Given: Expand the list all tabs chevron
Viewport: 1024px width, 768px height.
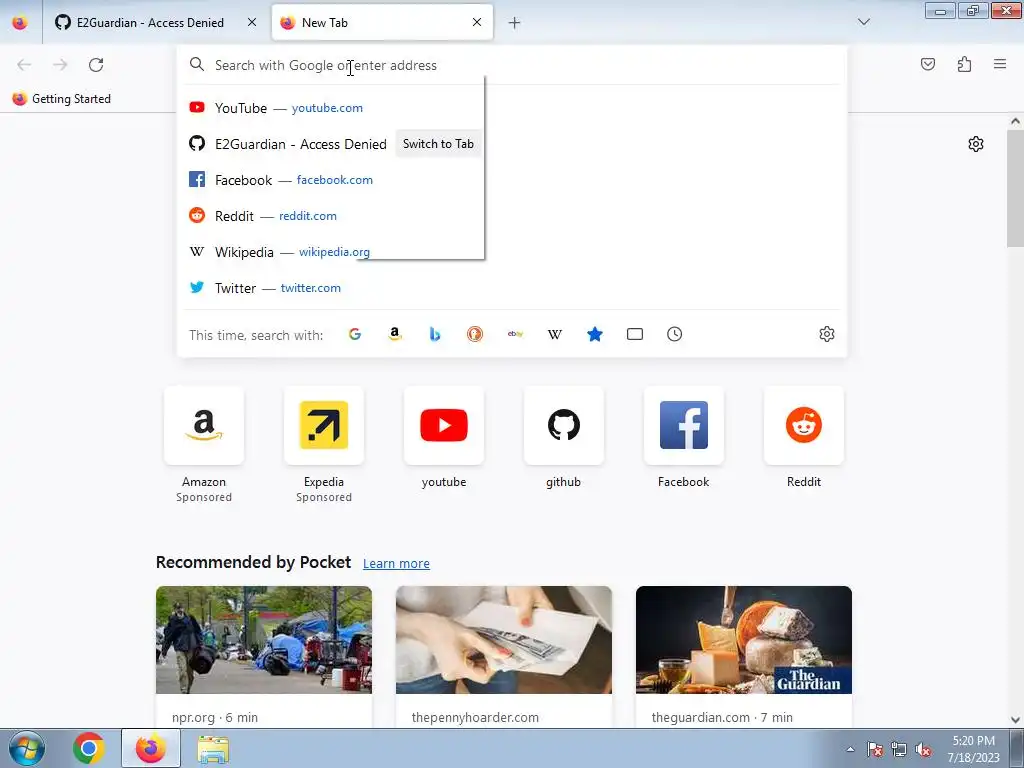Looking at the screenshot, I should [x=863, y=22].
